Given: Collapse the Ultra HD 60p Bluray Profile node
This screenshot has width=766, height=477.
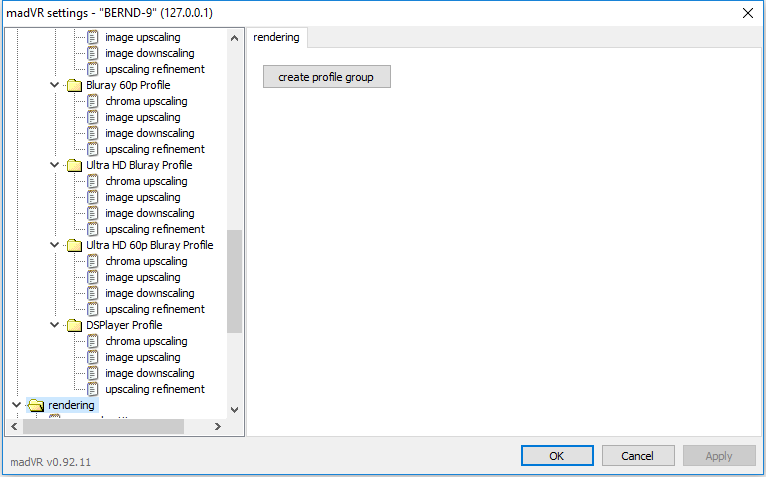Looking at the screenshot, I should pyautogui.click(x=55, y=245).
